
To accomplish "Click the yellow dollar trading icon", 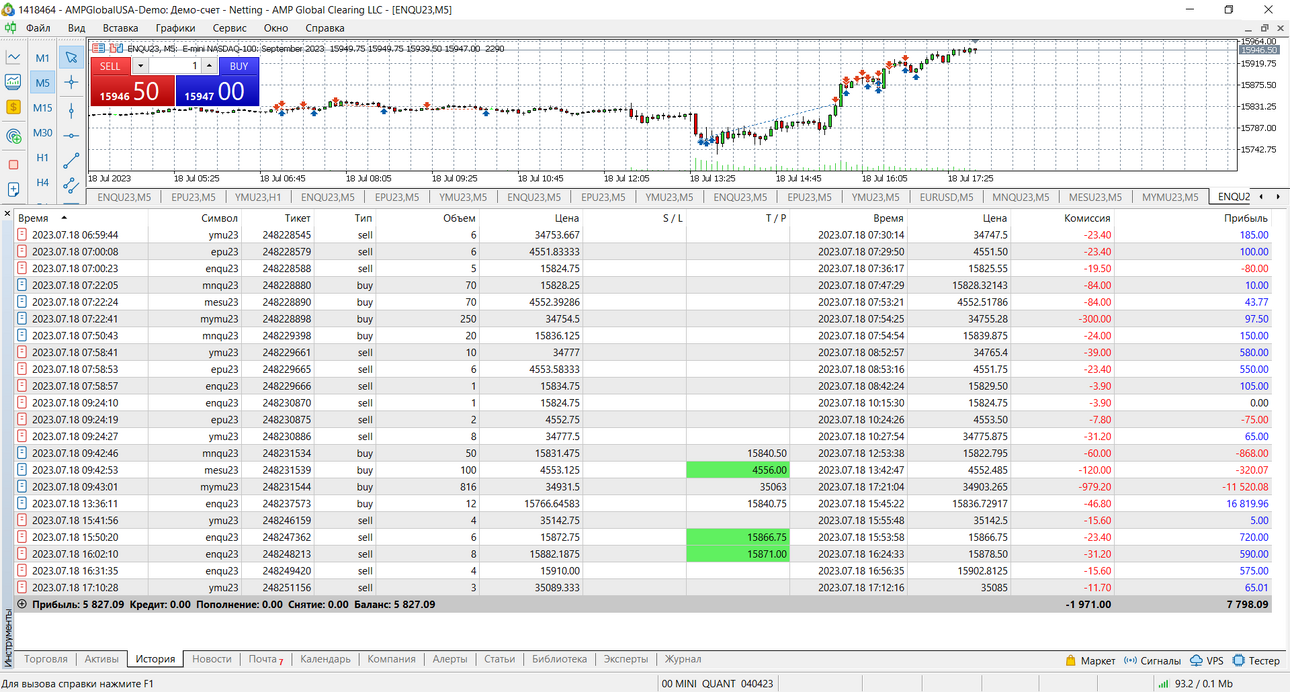I will click(14, 106).
